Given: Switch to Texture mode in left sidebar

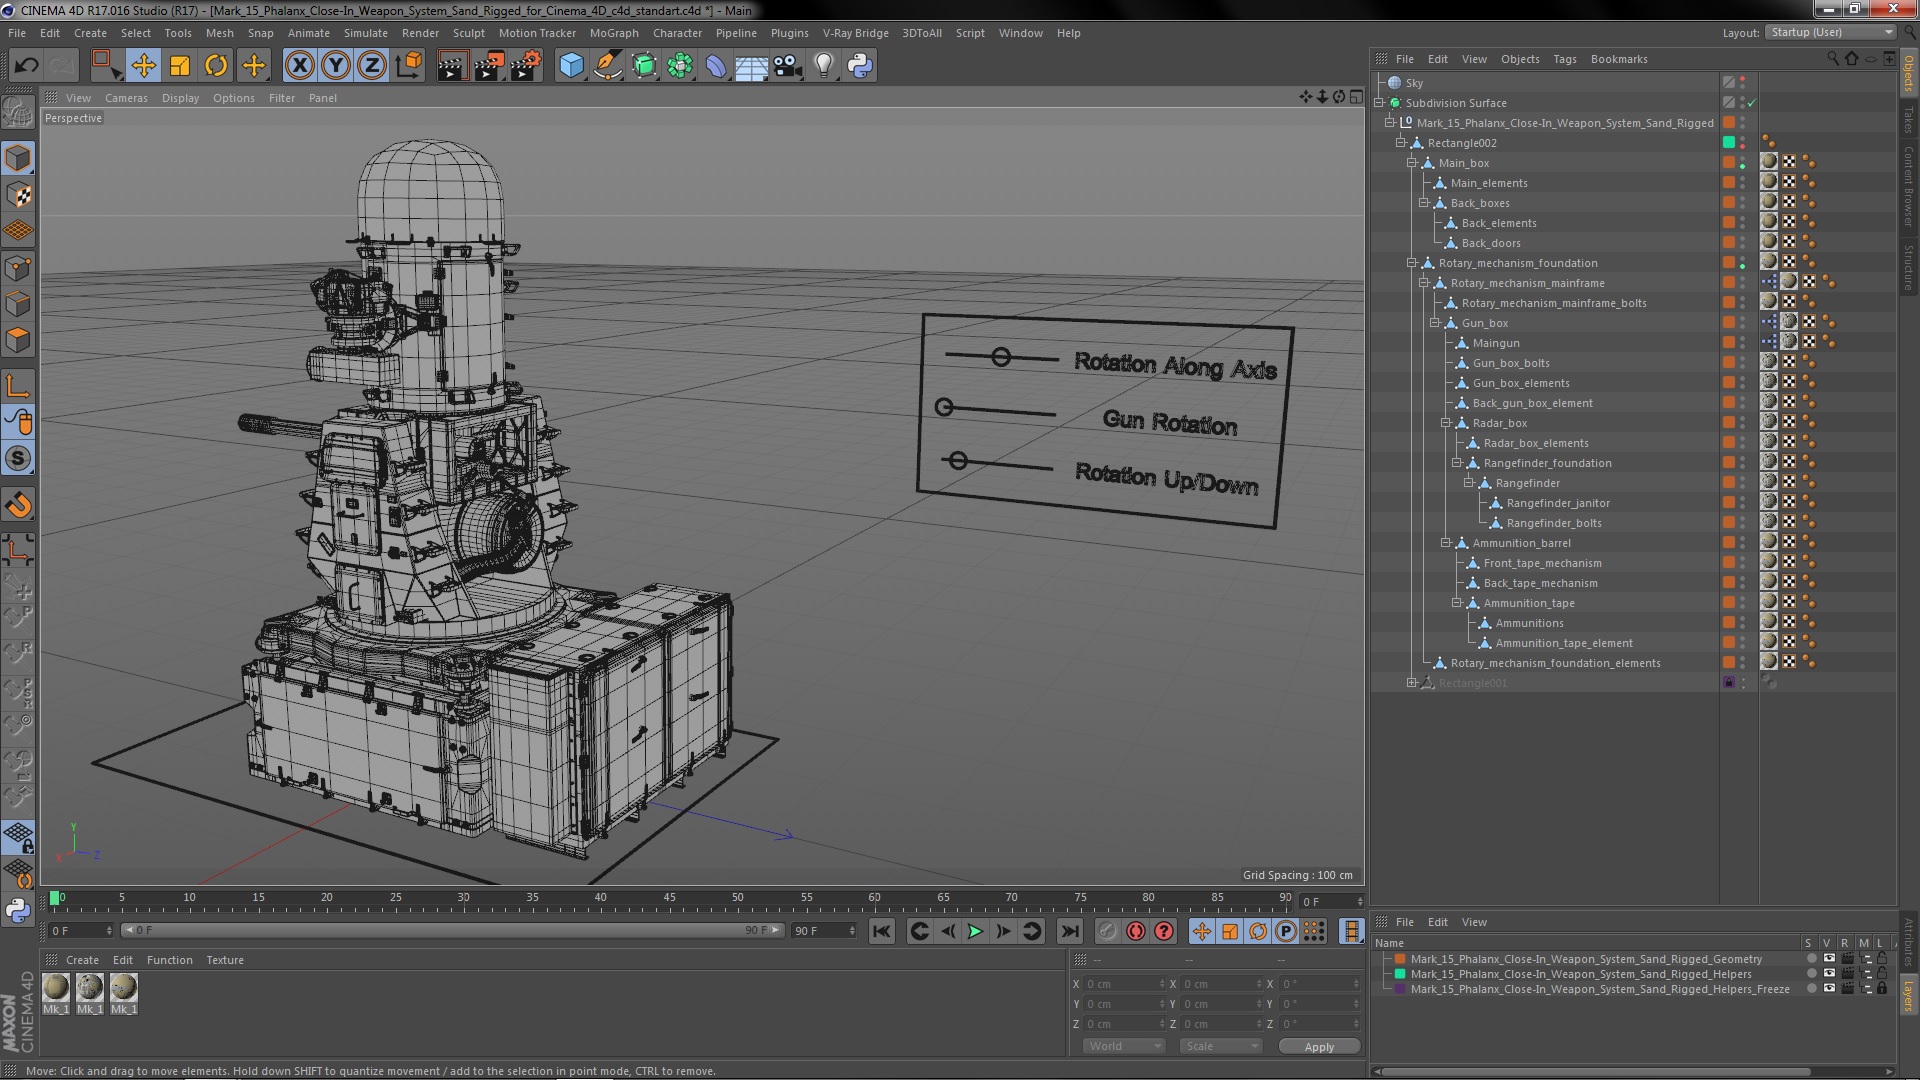Looking at the screenshot, I should pyautogui.click(x=18, y=195).
